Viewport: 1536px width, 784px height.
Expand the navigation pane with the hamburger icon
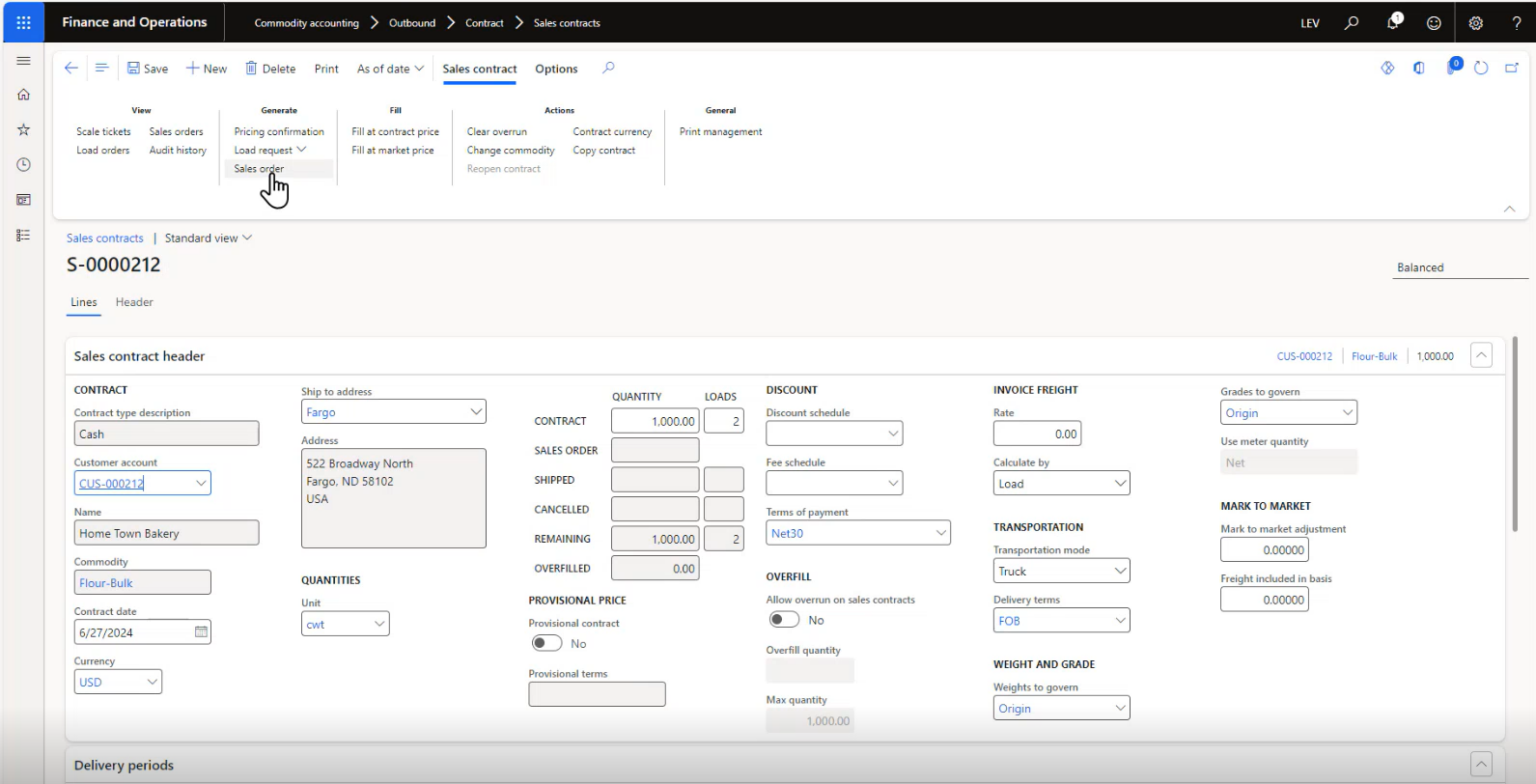point(23,60)
